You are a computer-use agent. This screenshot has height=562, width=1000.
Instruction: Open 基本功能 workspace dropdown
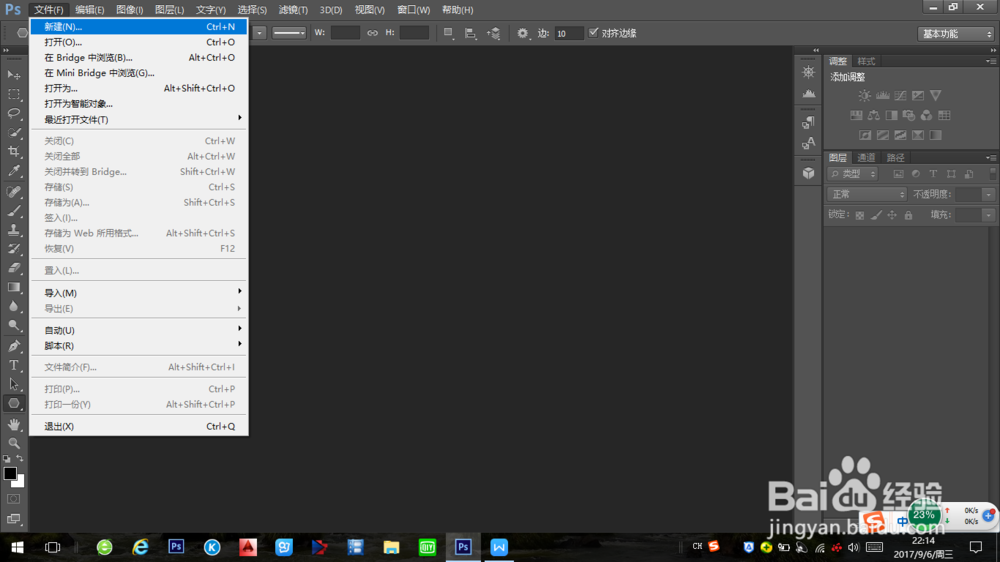click(957, 34)
